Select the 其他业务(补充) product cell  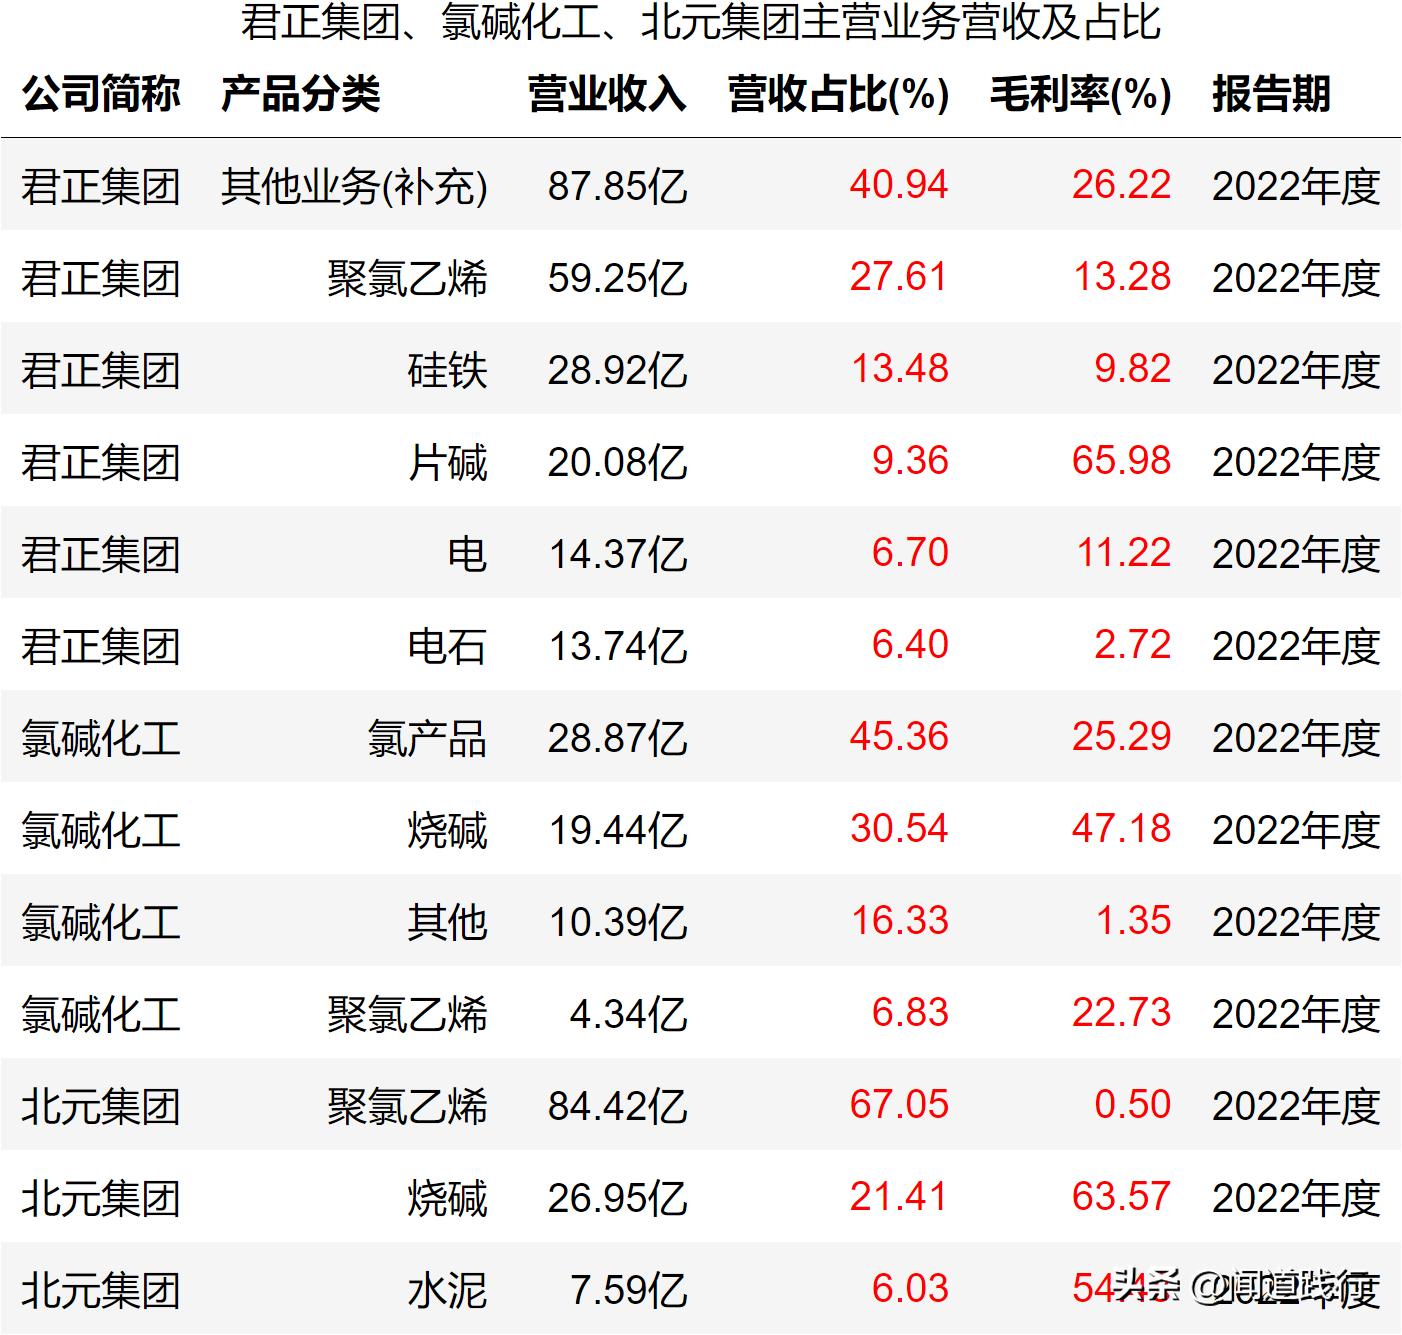coord(354,186)
